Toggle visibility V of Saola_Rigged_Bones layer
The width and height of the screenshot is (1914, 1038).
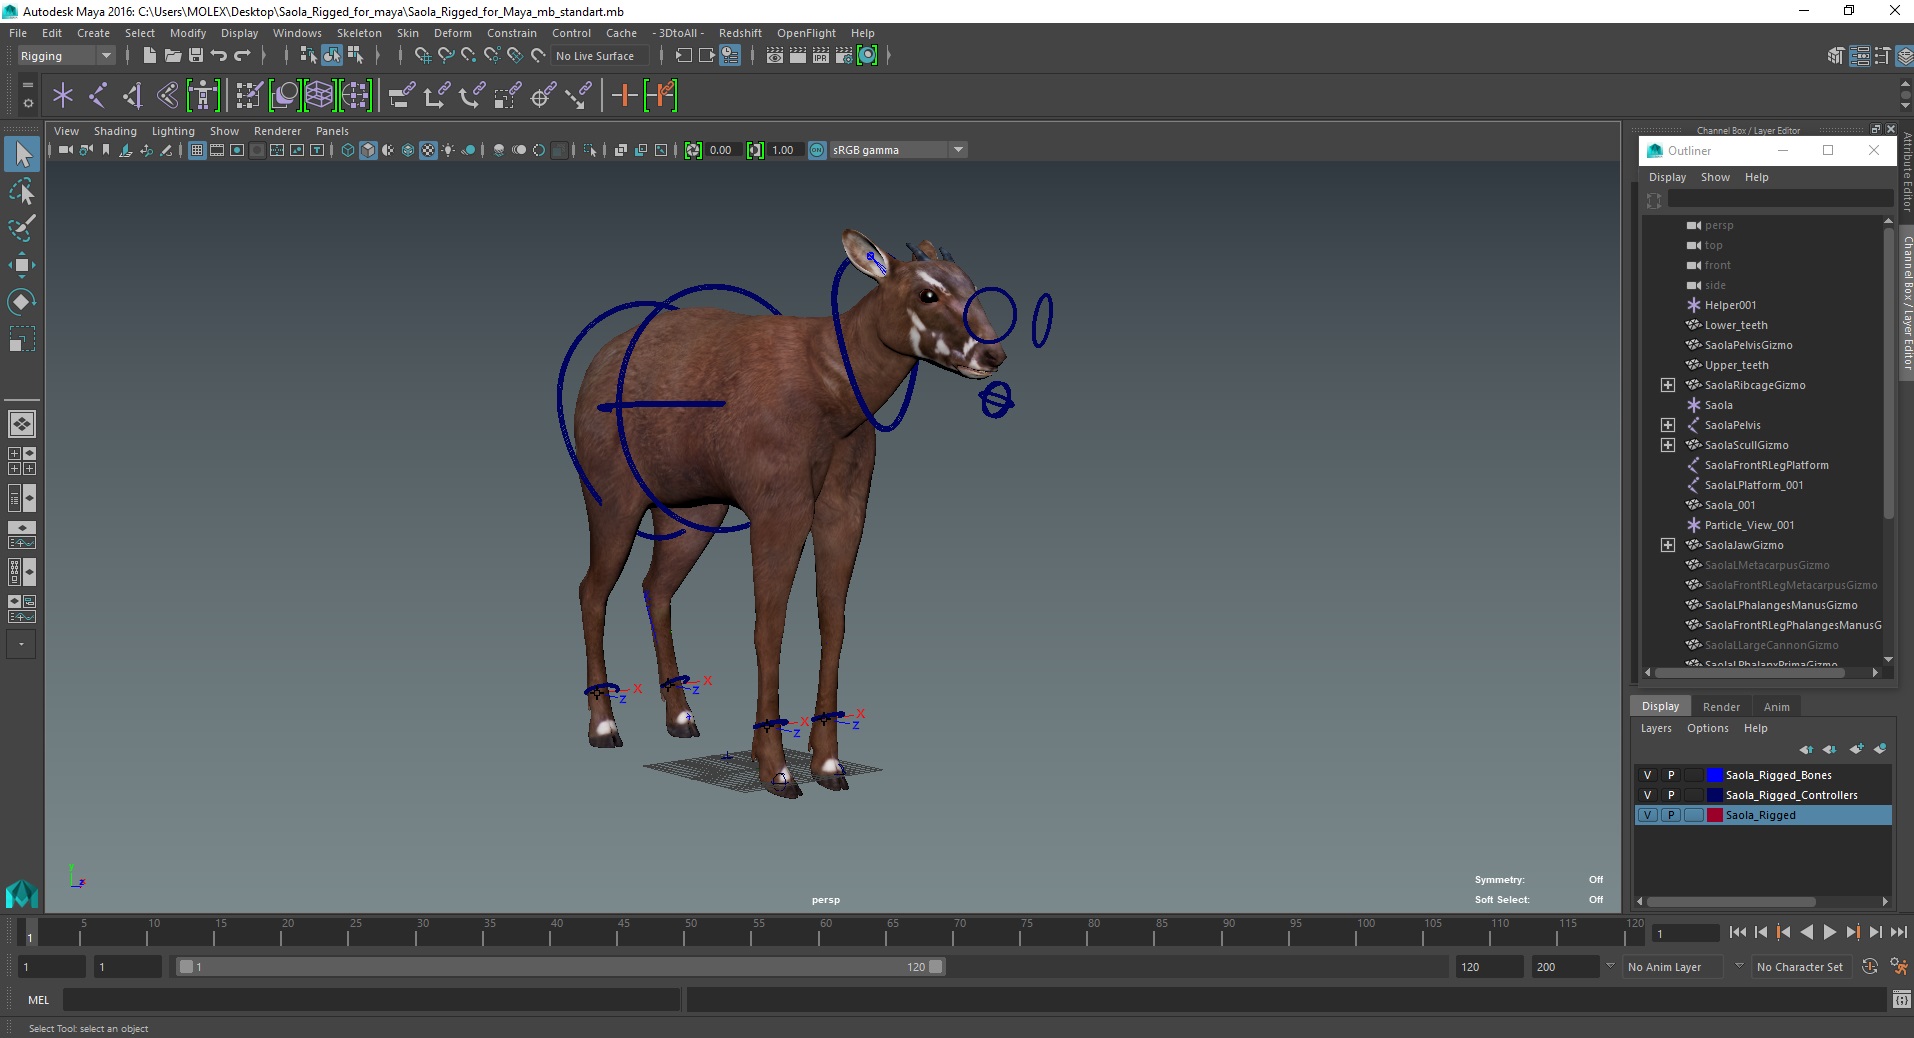coord(1647,775)
